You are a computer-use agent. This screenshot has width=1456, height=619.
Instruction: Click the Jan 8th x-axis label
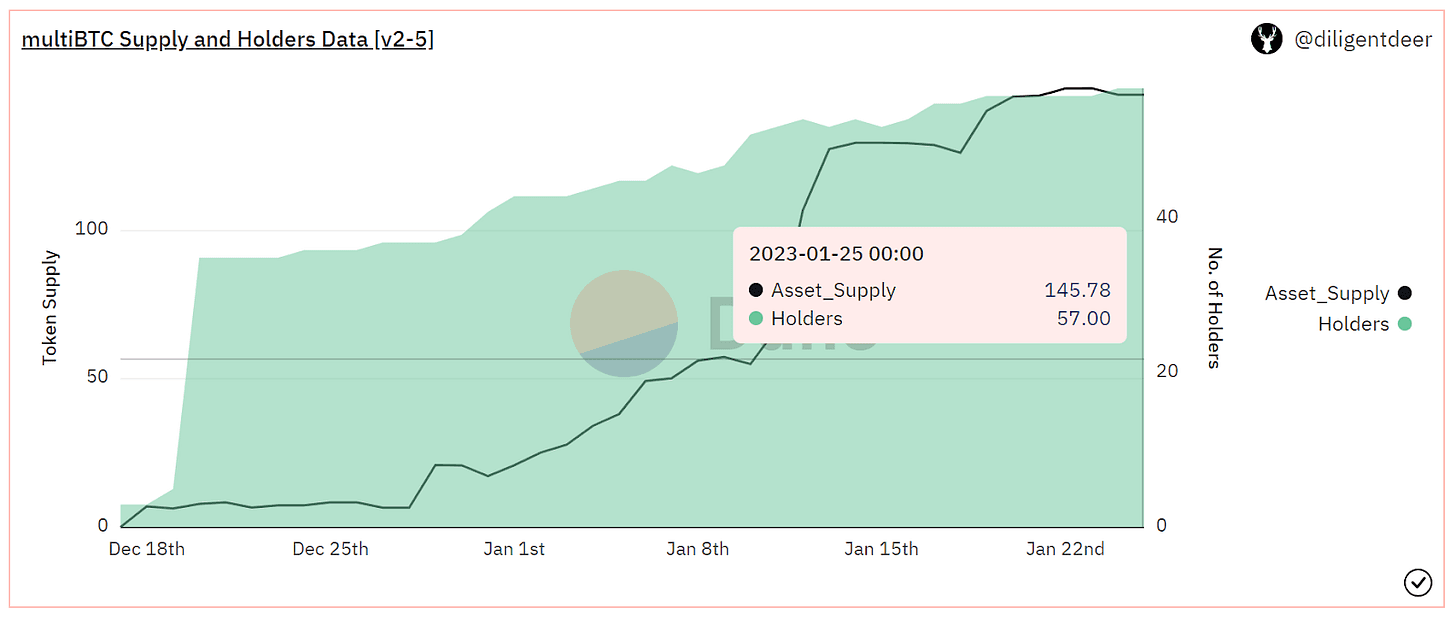coord(698,549)
